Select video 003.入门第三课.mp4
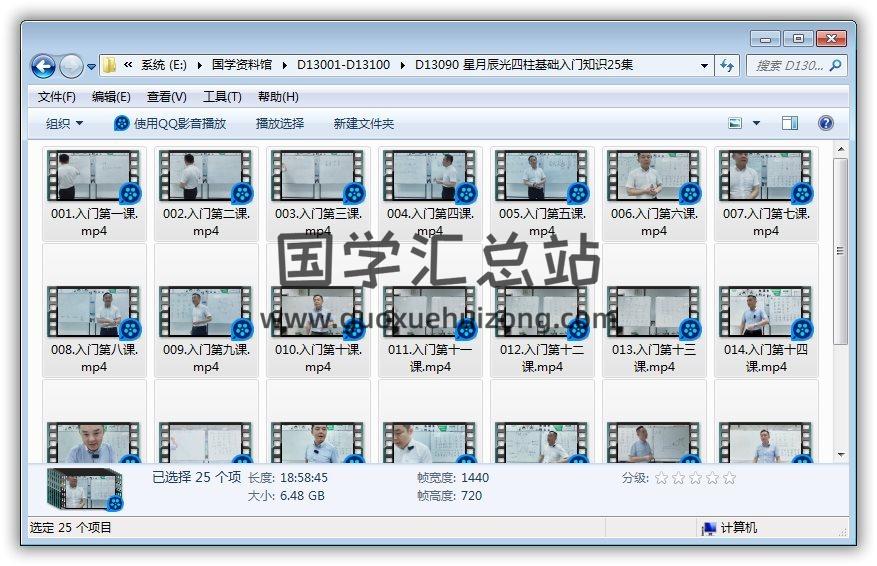 pos(318,194)
